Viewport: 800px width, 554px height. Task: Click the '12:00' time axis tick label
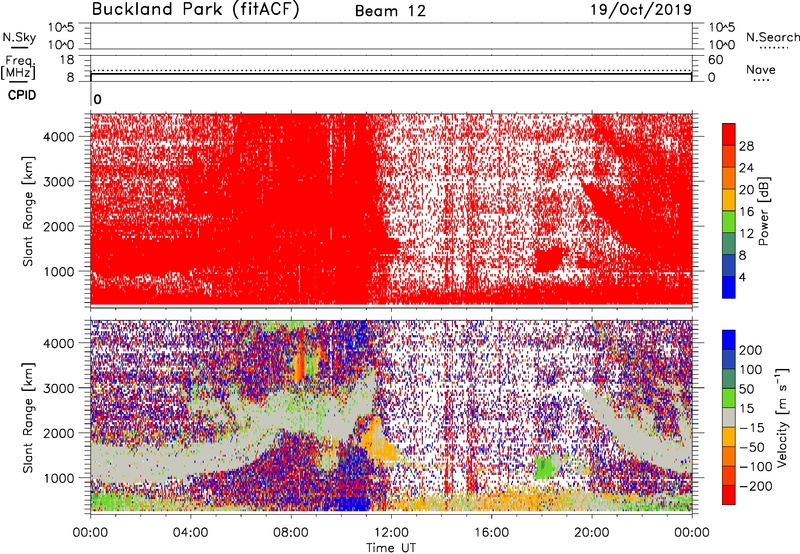pos(391,533)
